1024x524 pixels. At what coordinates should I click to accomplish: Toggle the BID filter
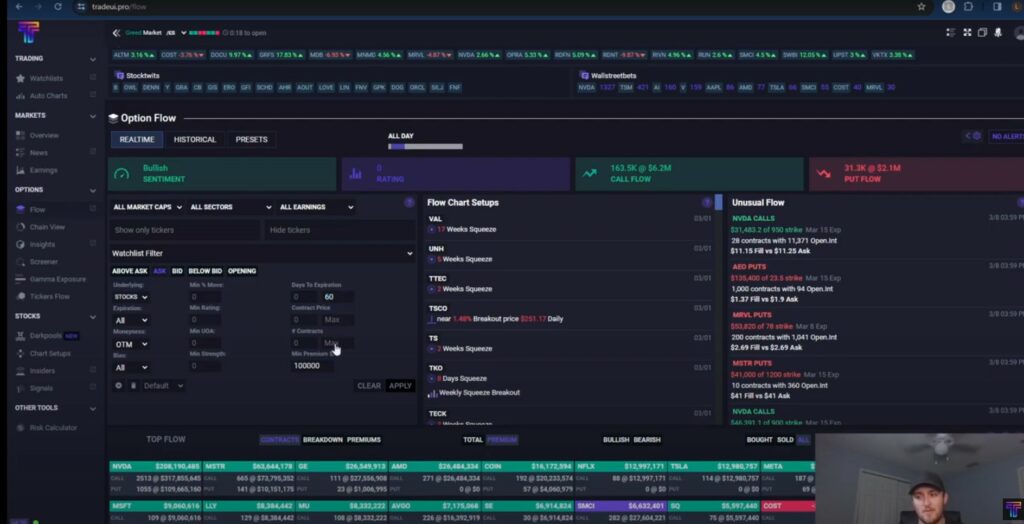[177, 271]
